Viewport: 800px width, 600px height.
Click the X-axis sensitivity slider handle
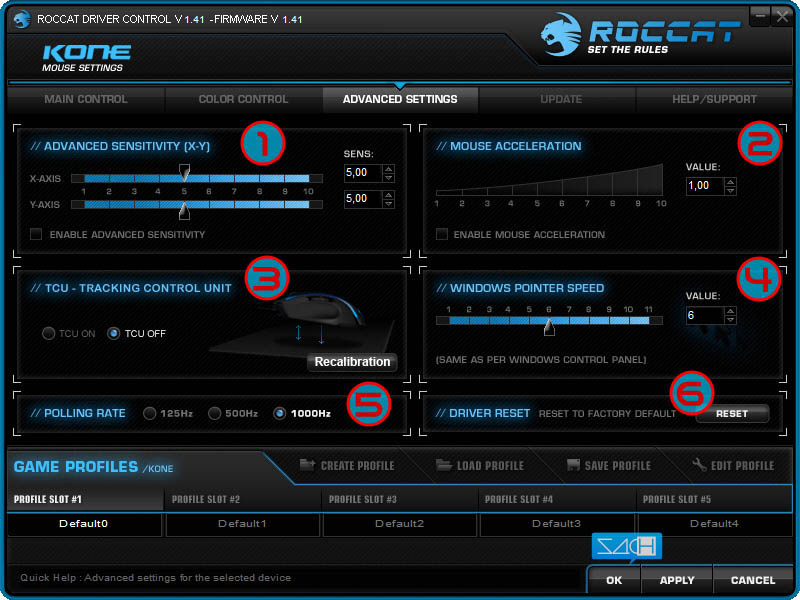184,172
